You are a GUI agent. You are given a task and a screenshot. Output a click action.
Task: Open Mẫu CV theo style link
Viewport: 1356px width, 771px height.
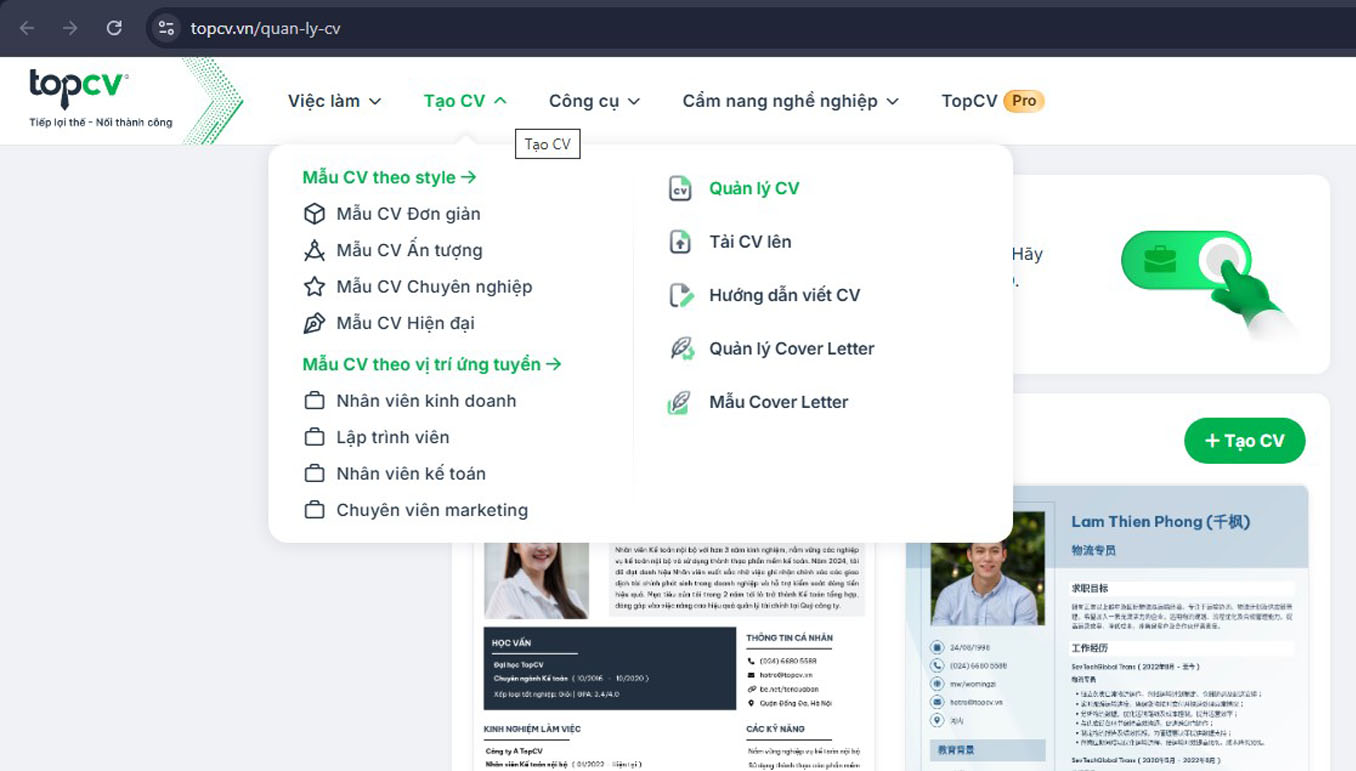(389, 177)
